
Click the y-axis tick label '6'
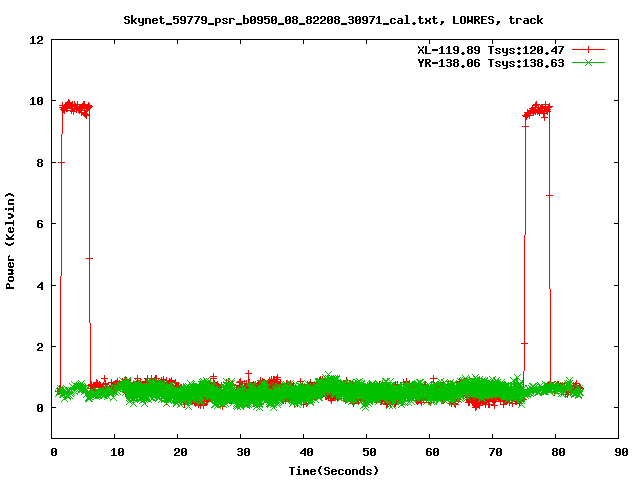[40, 224]
